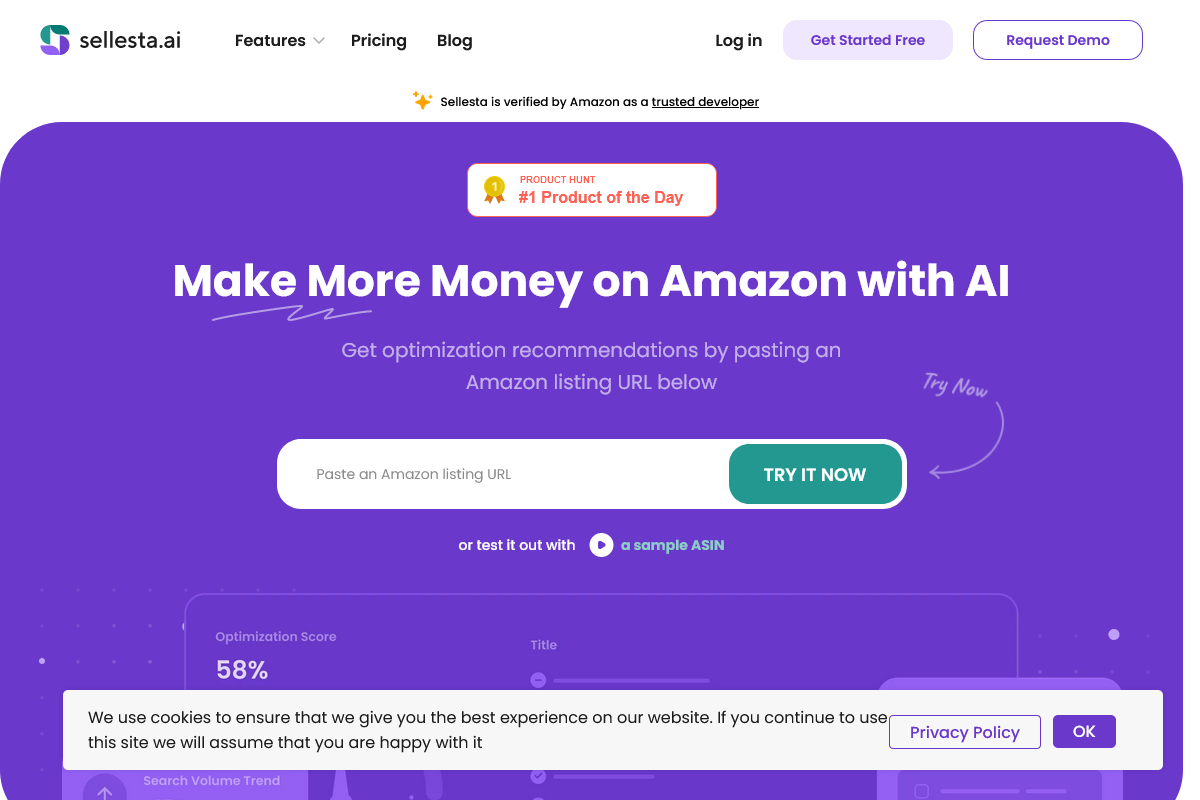Click the play icon next to sample ASIN
Image resolution: width=1200 pixels, height=800 pixels.
click(x=601, y=545)
